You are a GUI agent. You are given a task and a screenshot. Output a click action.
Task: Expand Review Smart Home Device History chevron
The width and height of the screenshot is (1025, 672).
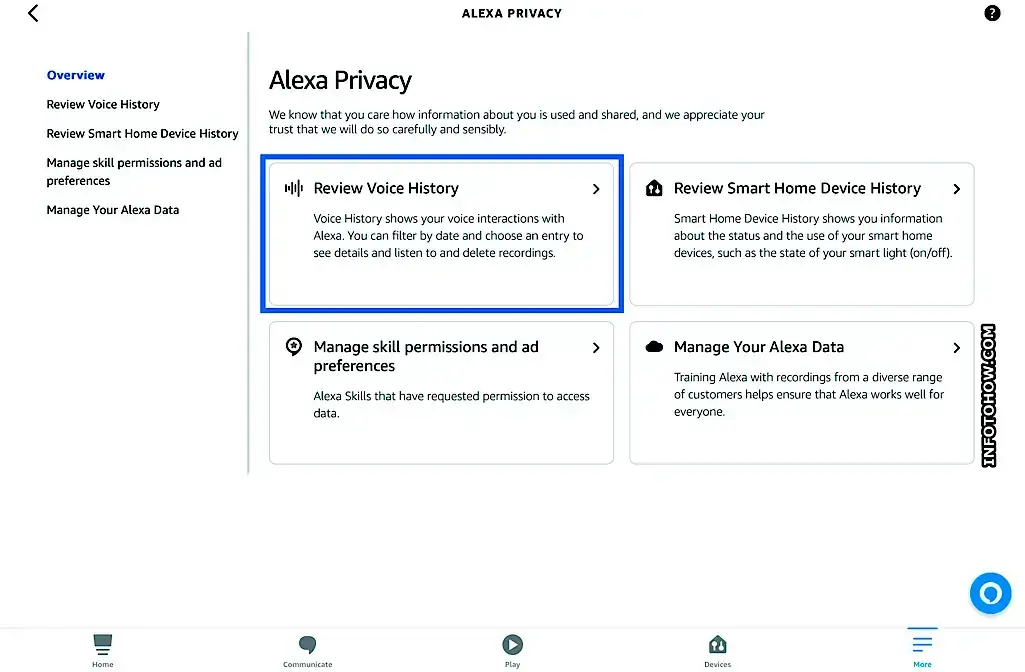[x=956, y=189]
